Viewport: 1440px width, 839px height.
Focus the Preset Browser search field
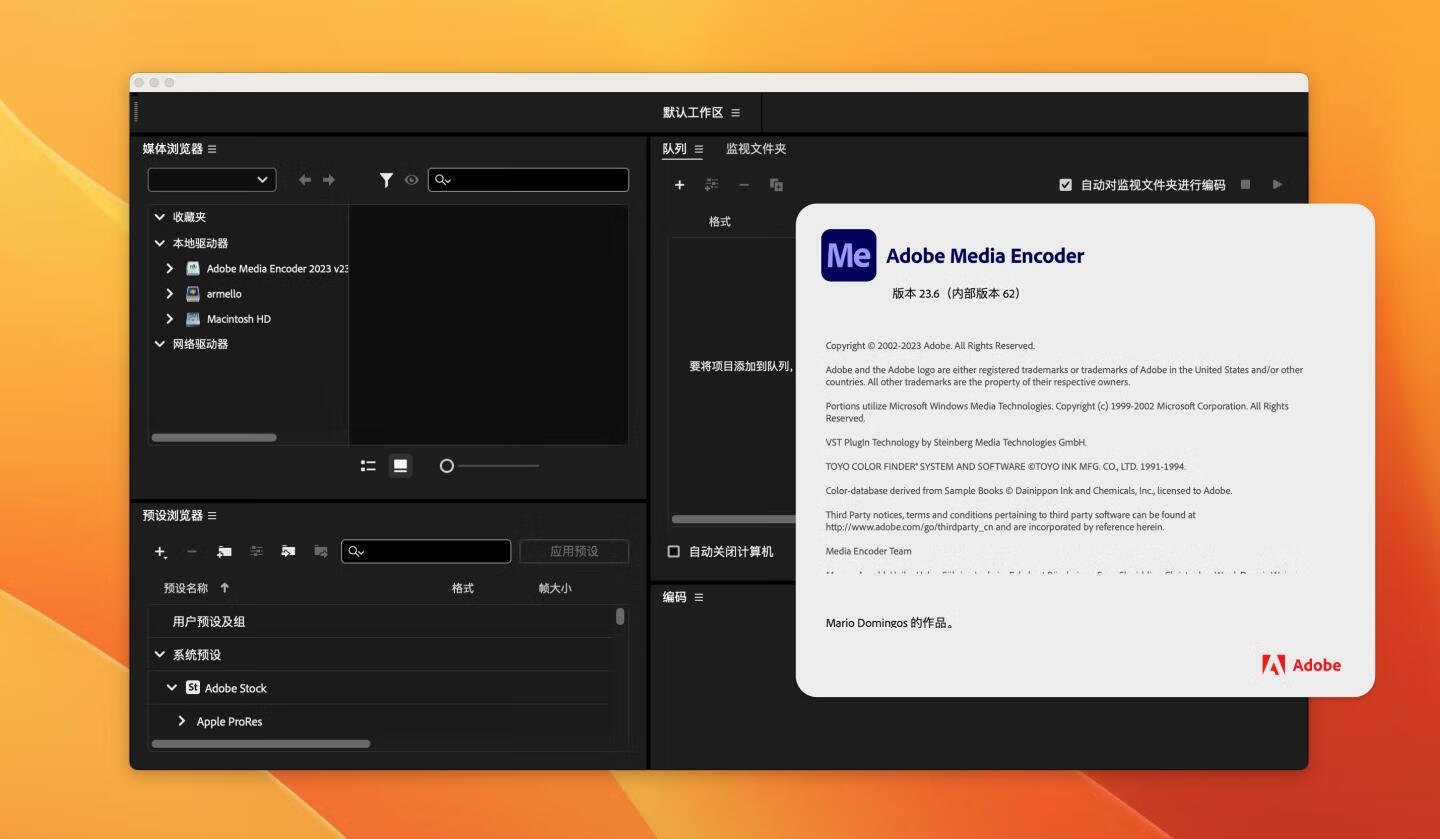[426, 551]
